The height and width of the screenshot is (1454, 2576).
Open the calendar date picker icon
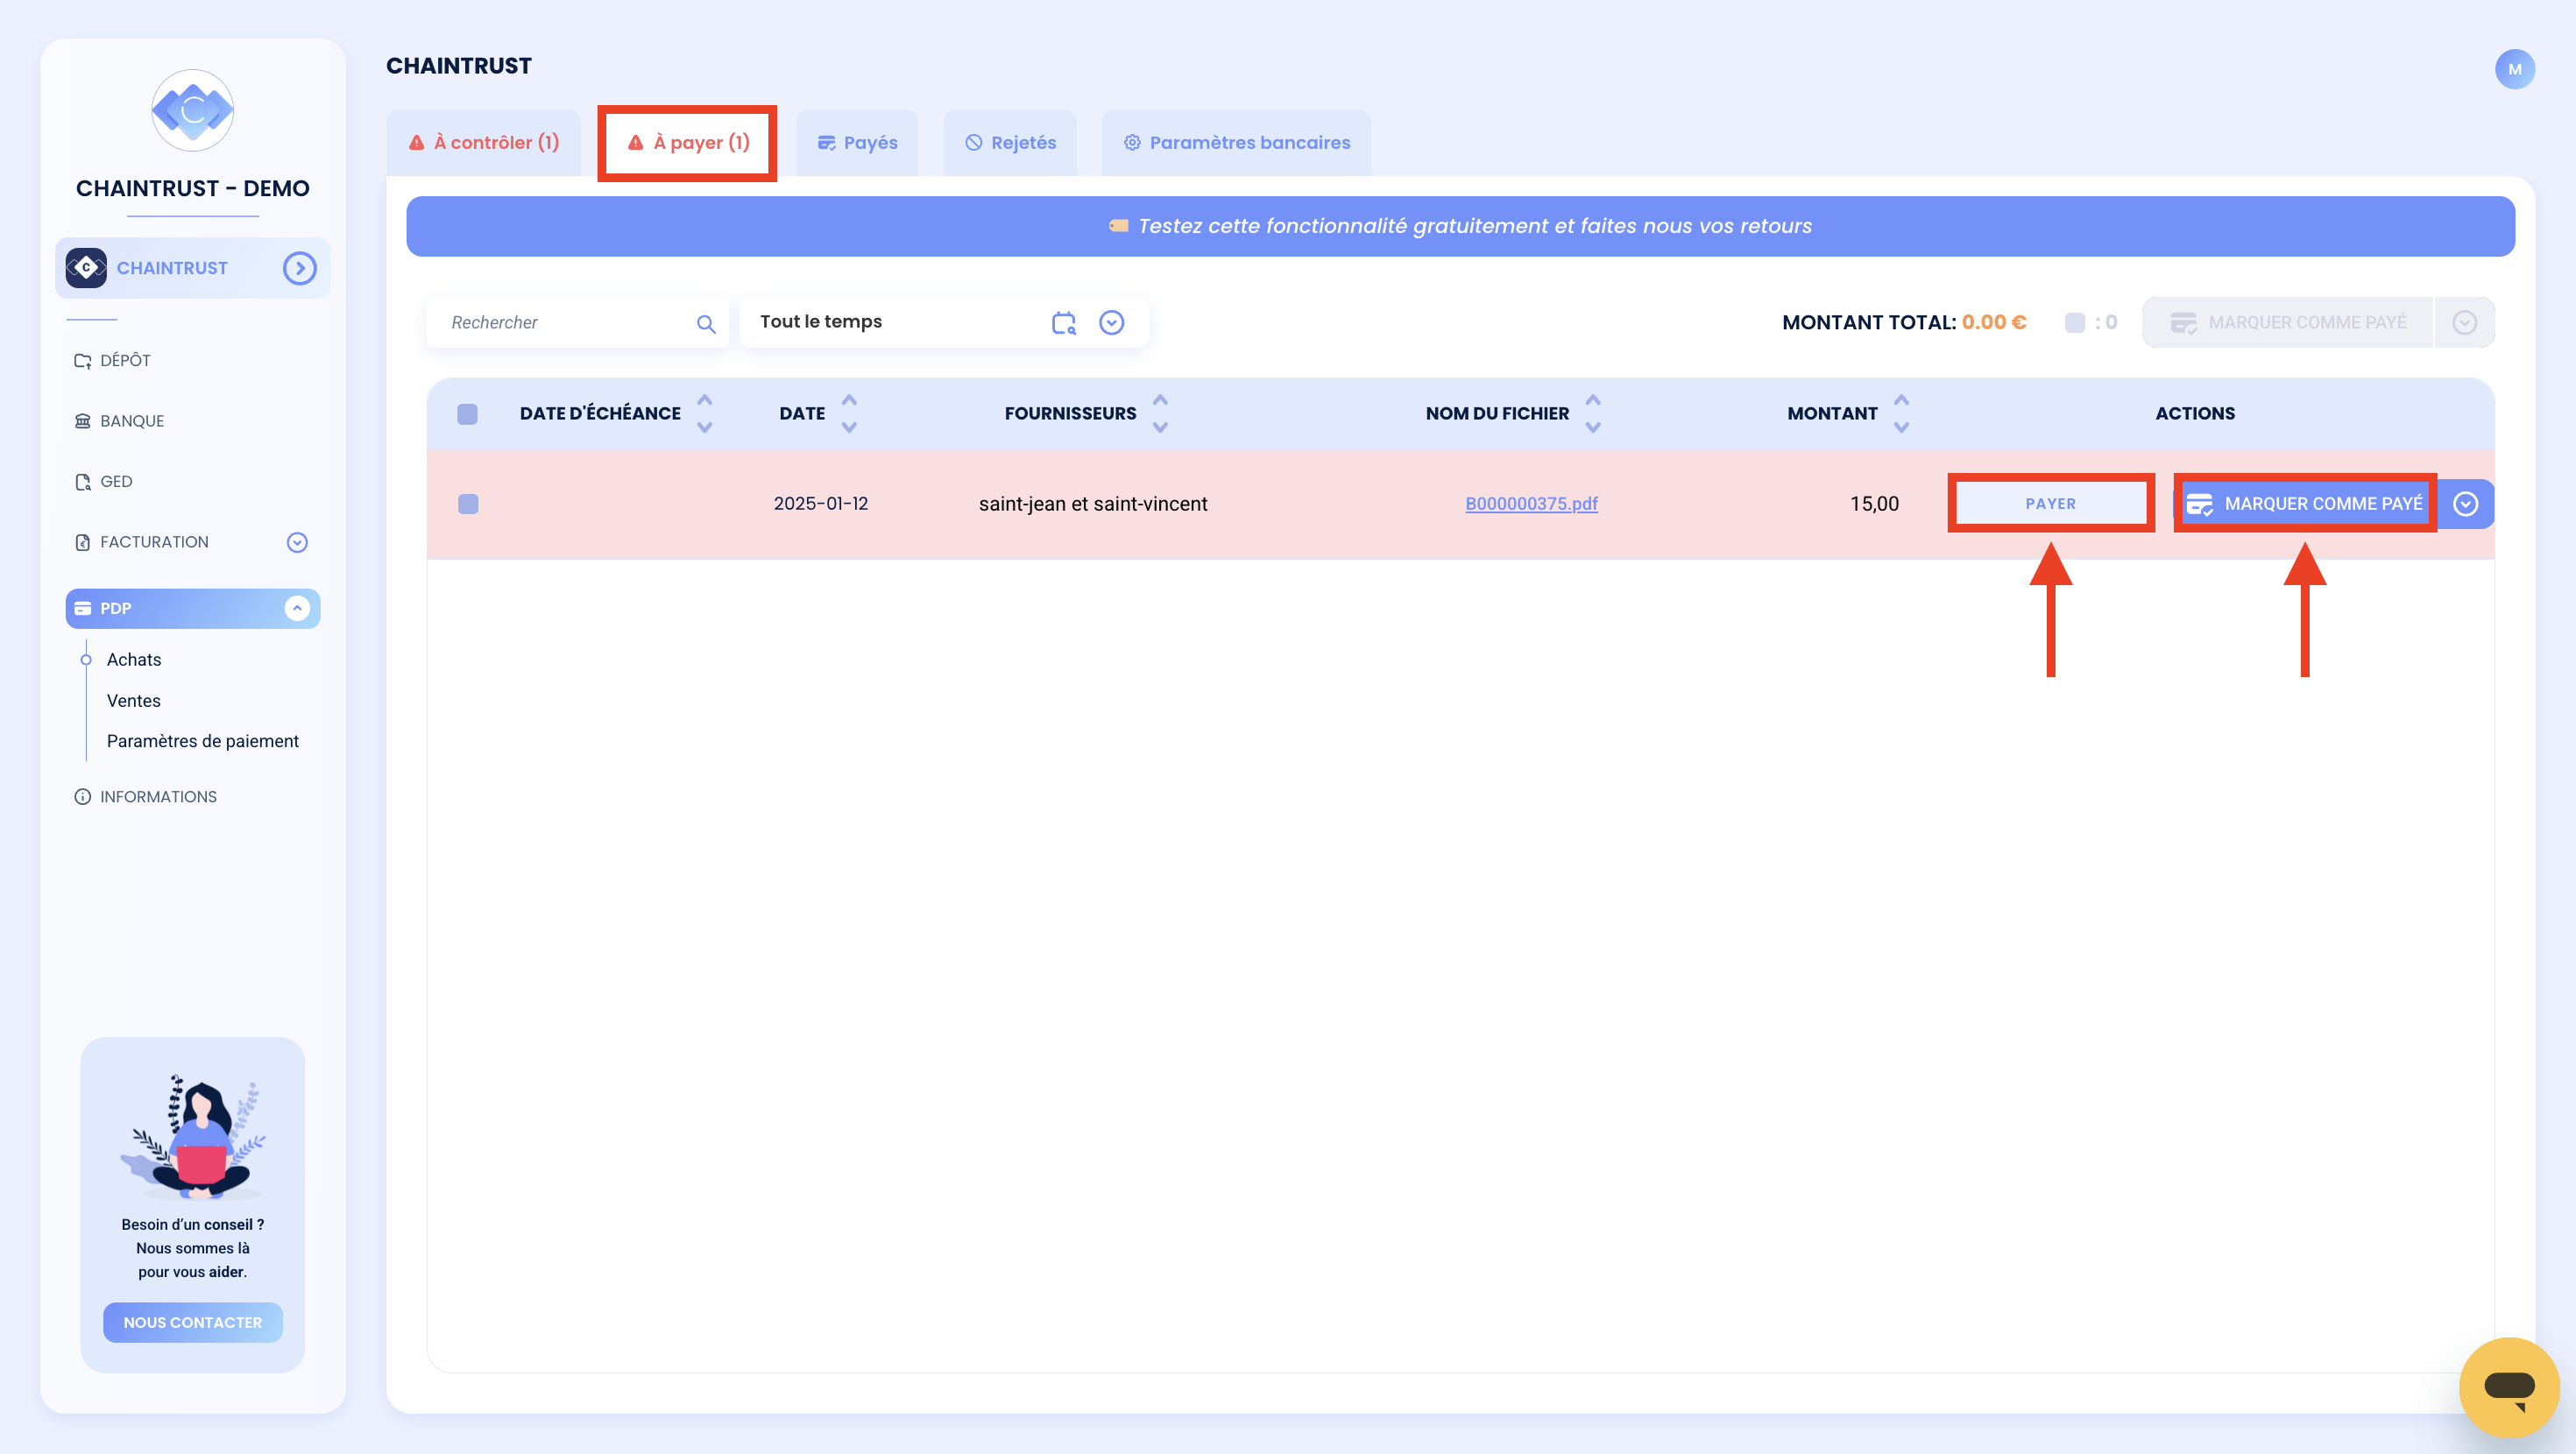(x=1064, y=322)
